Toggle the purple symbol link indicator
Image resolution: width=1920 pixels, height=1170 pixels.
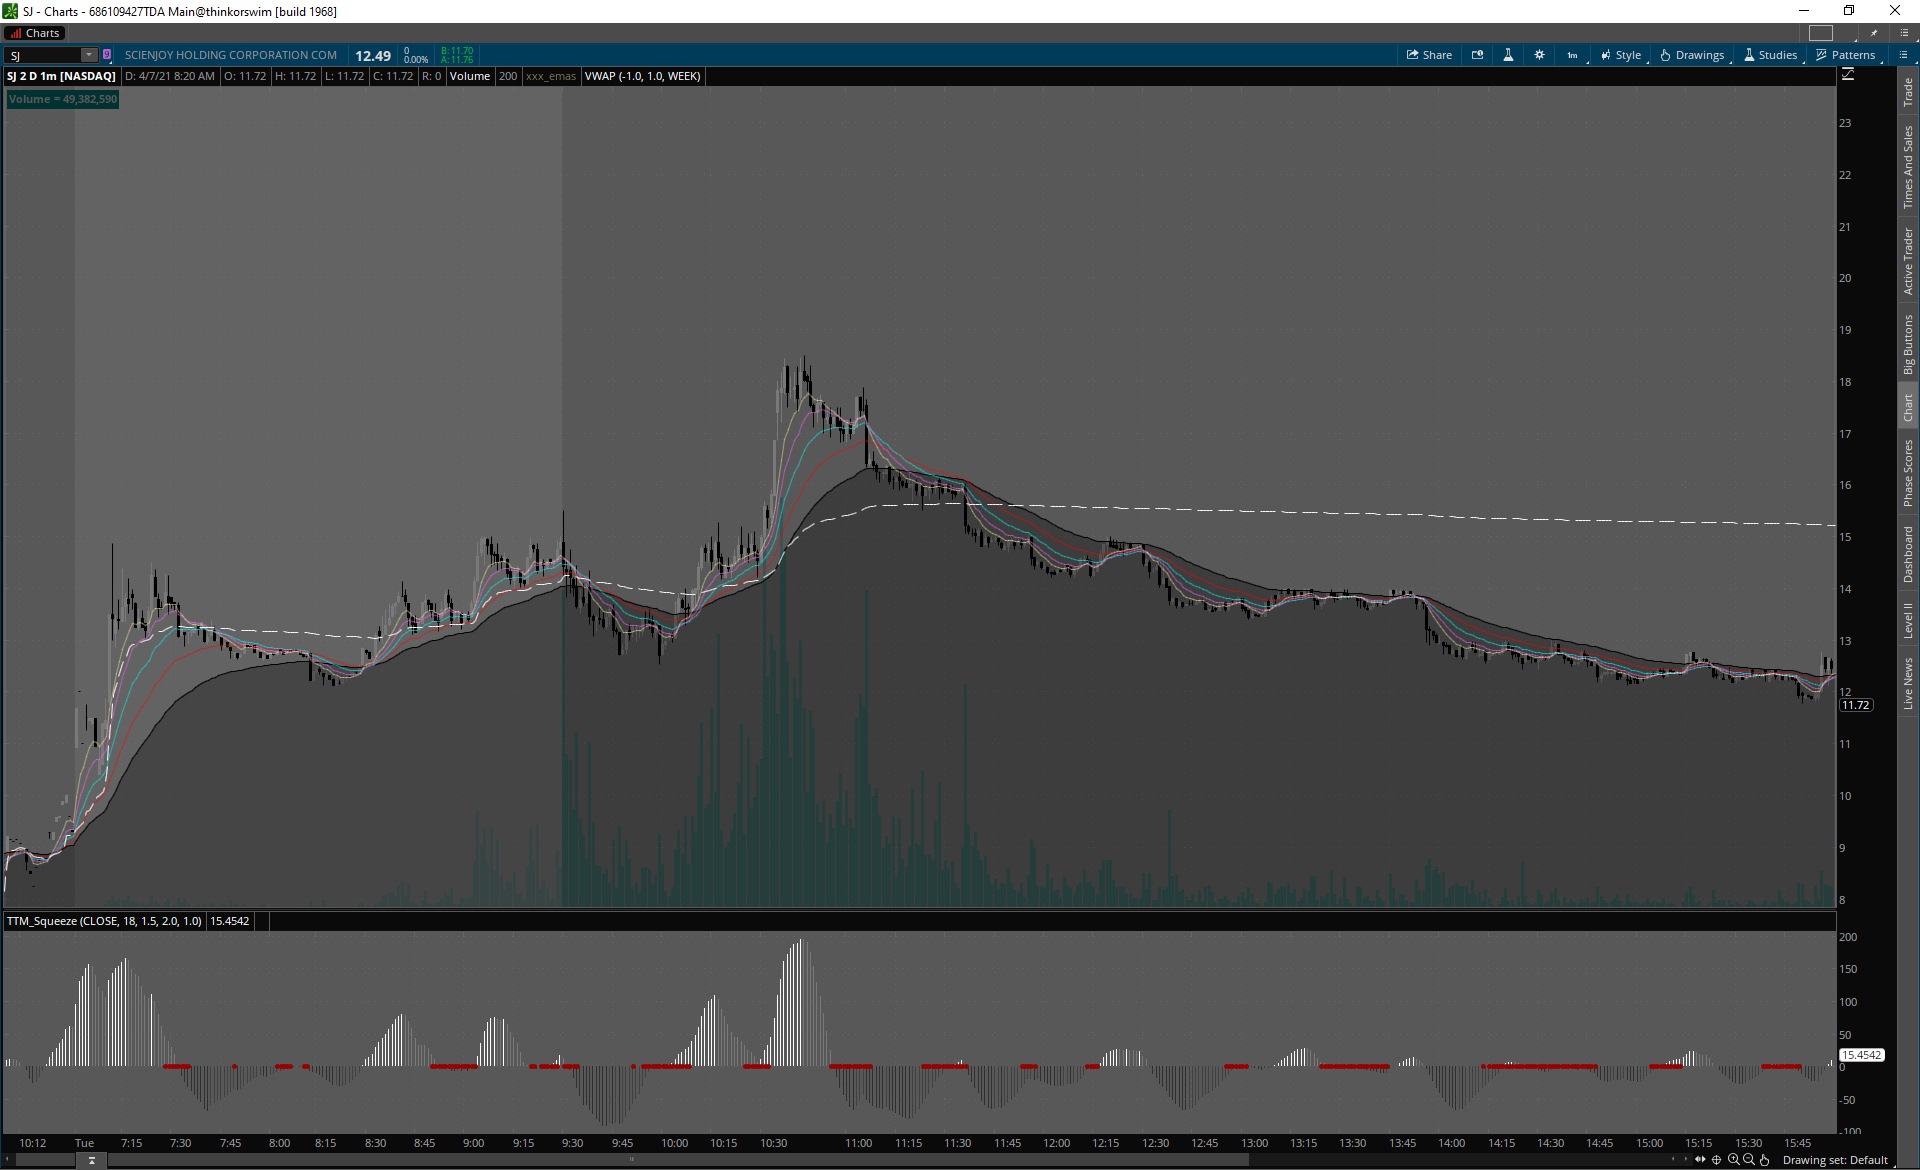[107, 55]
